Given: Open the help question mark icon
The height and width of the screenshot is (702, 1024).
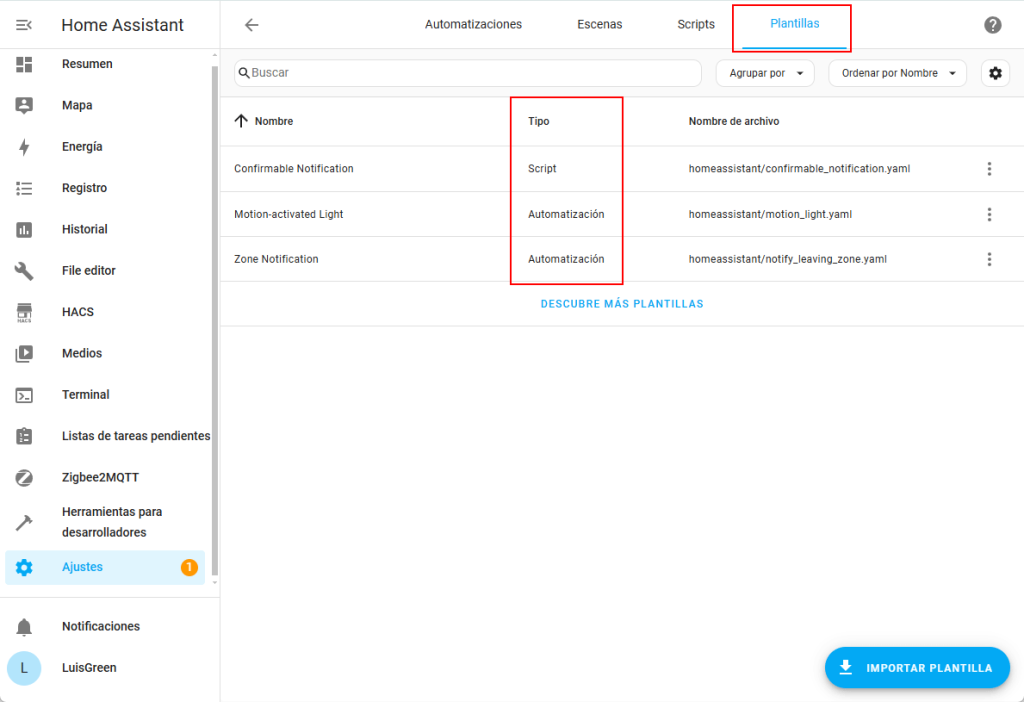Looking at the screenshot, I should click(x=992, y=25).
